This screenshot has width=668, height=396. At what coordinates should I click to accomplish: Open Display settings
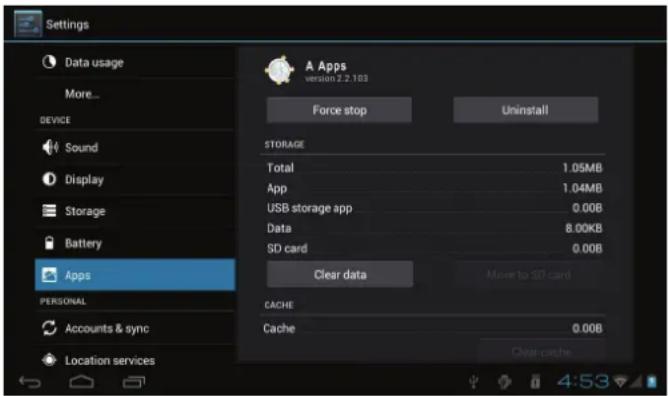tap(135, 179)
